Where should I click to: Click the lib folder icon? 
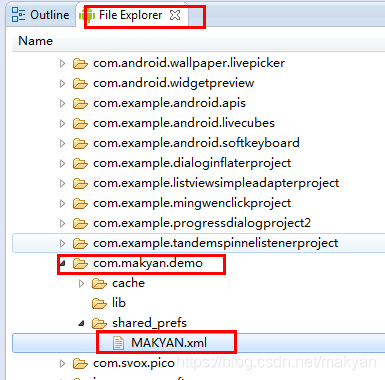[99, 303]
